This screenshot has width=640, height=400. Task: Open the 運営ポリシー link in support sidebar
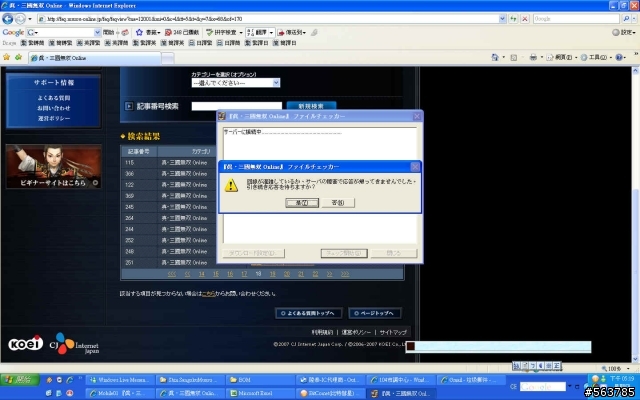pos(53,118)
